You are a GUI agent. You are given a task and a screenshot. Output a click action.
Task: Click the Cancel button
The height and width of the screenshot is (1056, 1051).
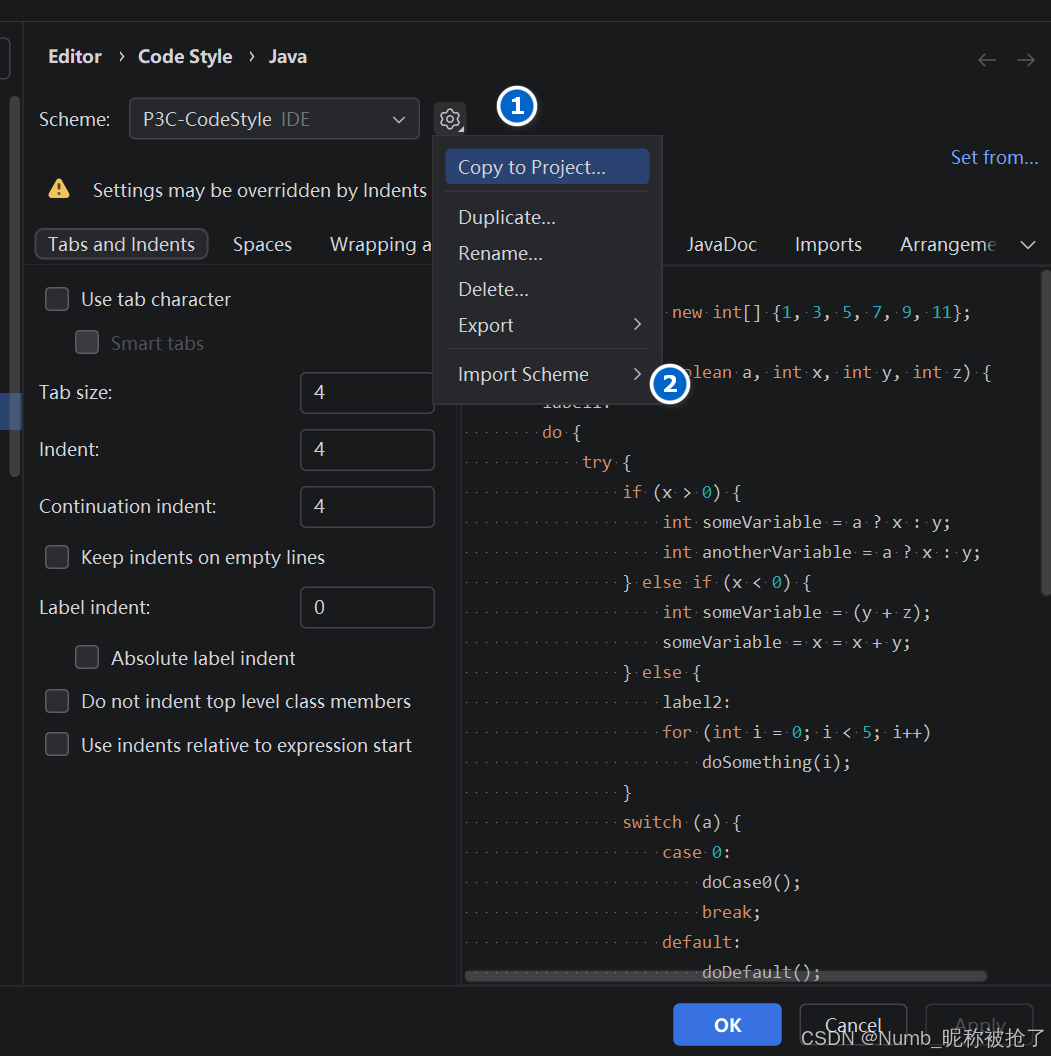853,1024
